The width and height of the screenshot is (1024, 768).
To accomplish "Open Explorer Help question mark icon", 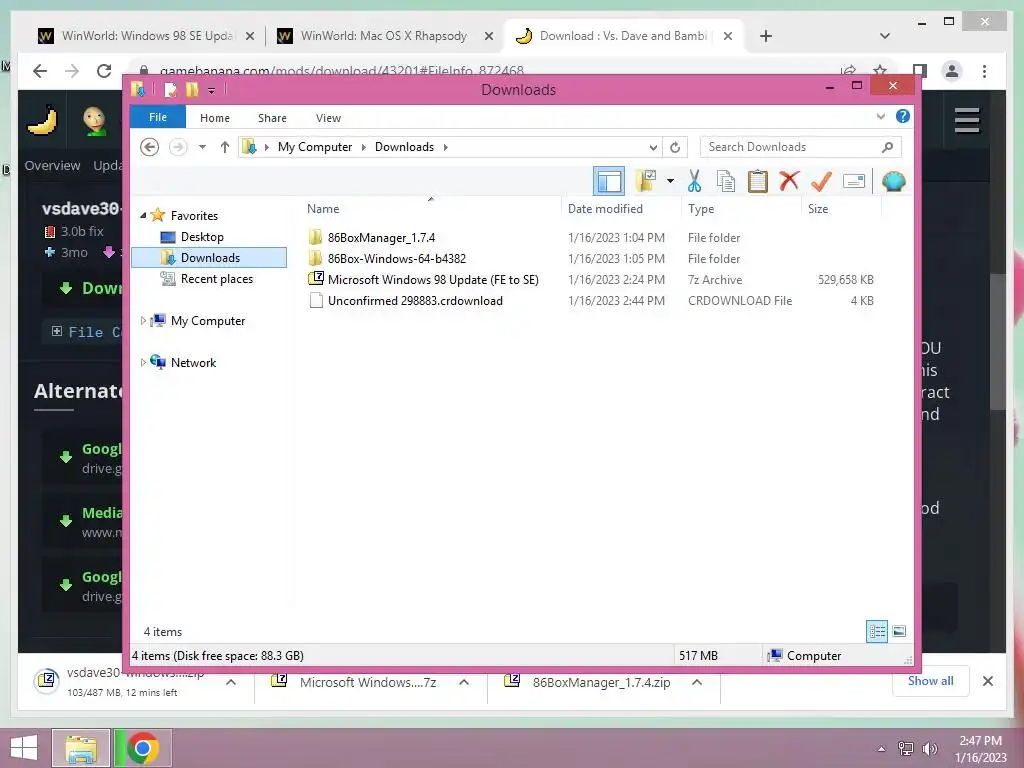I will click(903, 116).
